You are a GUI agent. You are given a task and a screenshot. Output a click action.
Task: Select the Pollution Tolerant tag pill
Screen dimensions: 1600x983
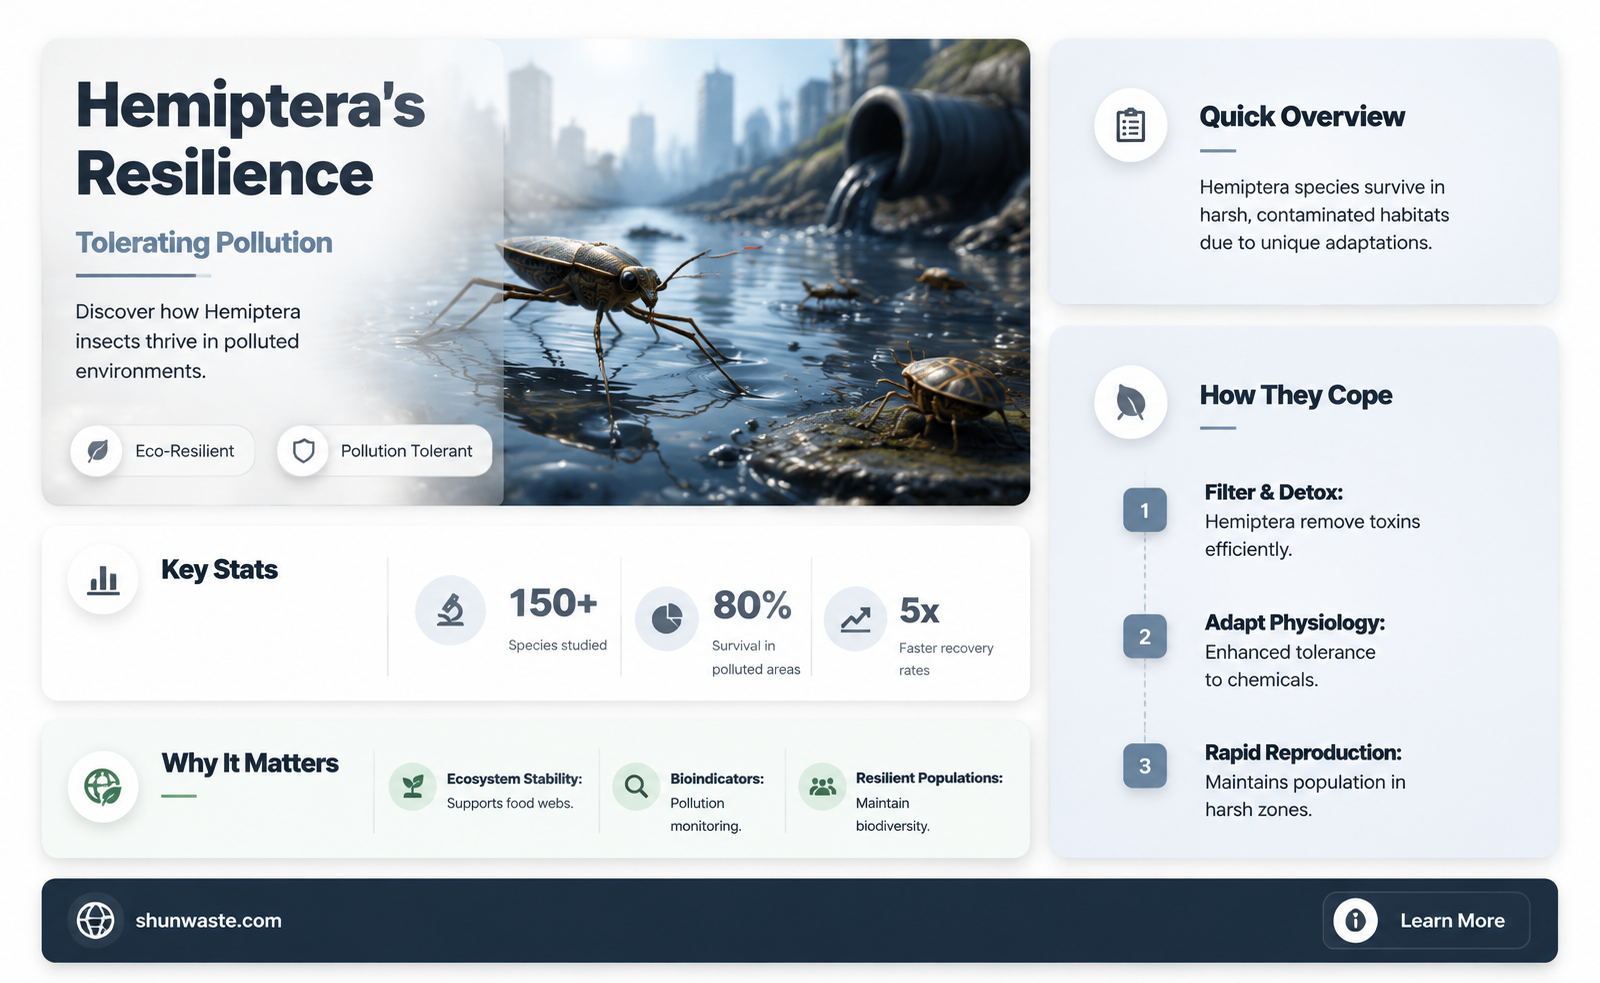tap(384, 451)
